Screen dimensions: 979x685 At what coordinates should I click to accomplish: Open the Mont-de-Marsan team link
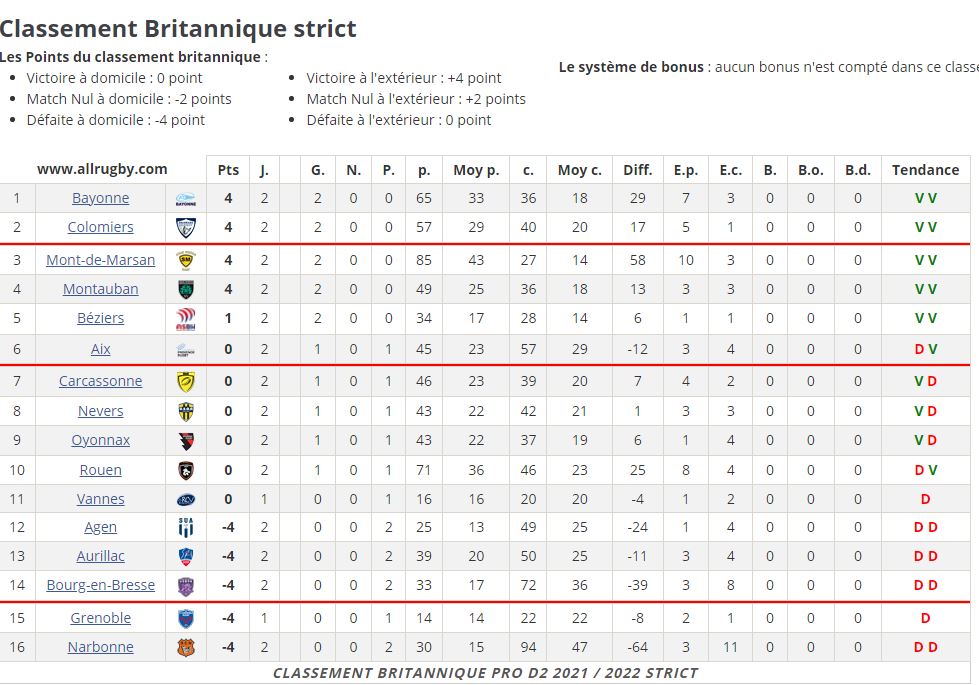101,260
